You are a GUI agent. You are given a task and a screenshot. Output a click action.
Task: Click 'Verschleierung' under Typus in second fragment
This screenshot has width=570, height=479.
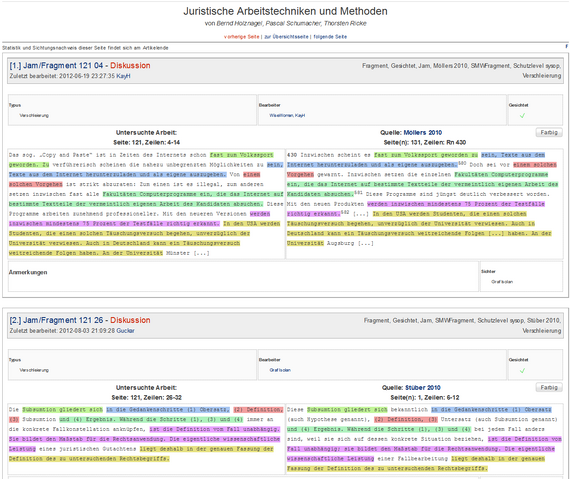tap(34, 370)
